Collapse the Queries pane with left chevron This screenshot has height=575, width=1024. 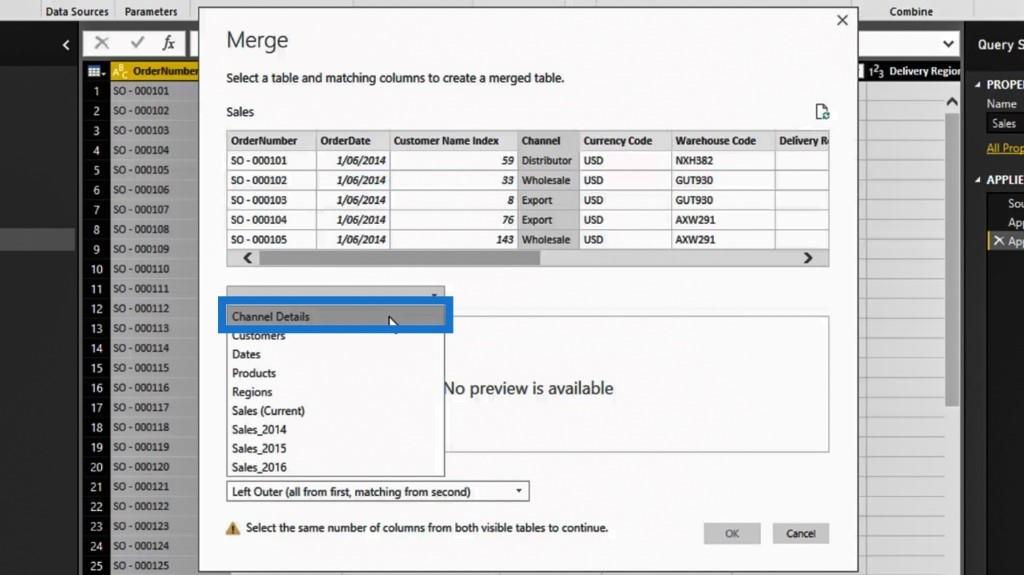(x=66, y=45)
